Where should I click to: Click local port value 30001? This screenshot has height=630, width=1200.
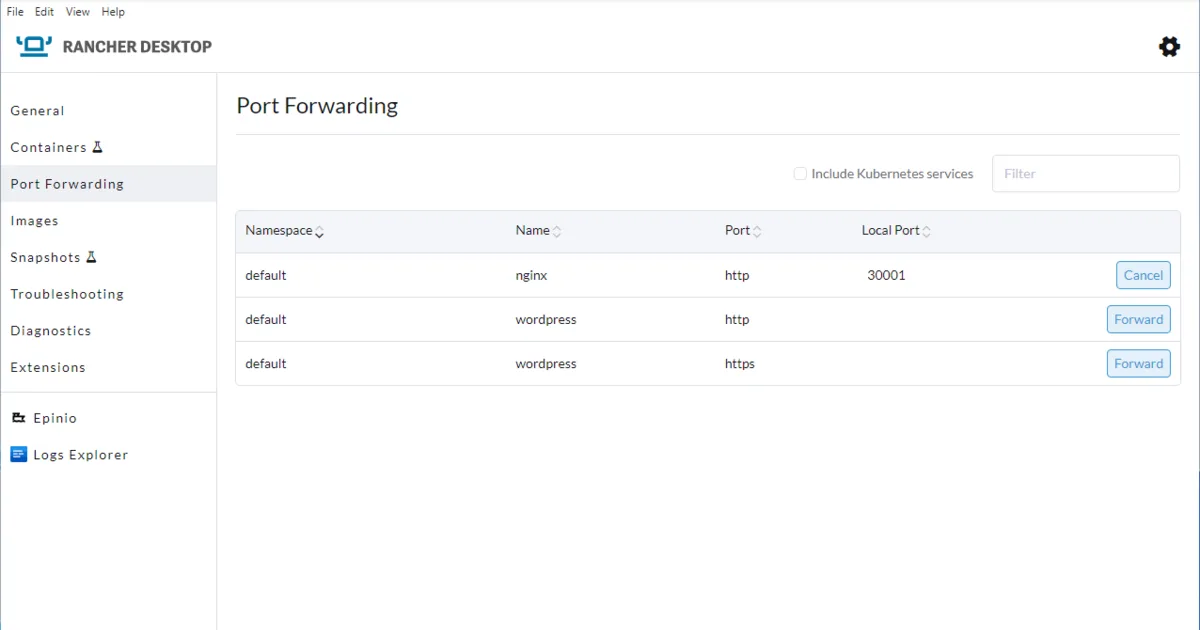[886, 275]
